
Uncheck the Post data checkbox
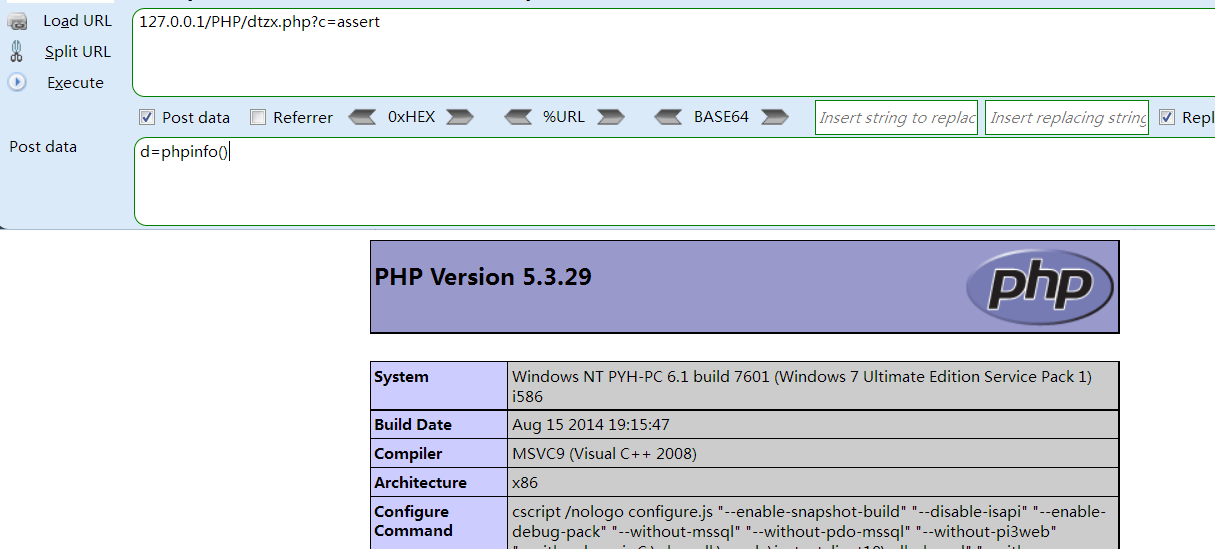point(147,117)
